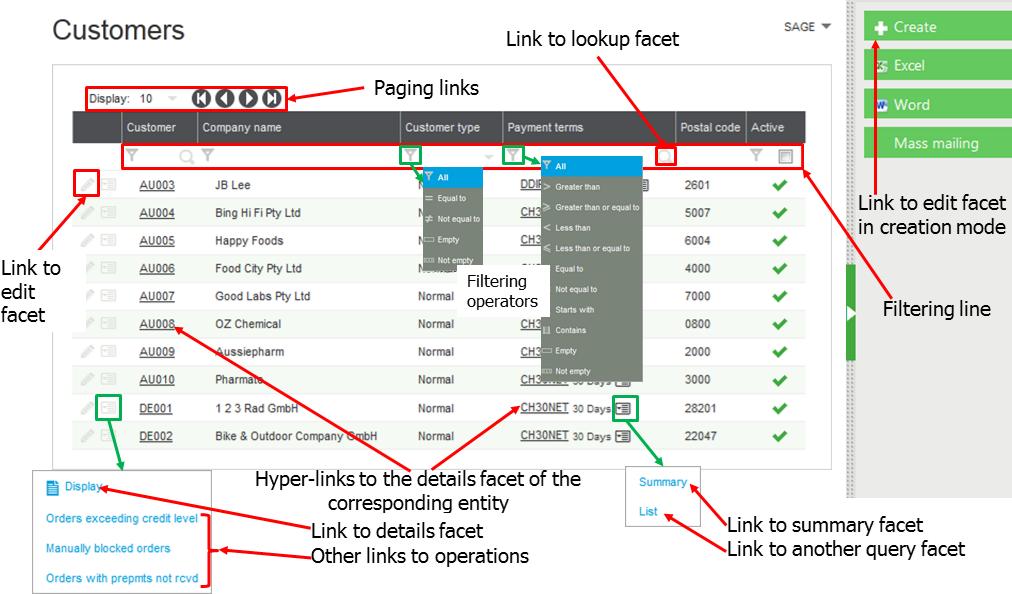Viewport: 1012px width, 594px height.
Task: Click the magnifier lookup icon in the Customer filter
Action: point(185,156)
